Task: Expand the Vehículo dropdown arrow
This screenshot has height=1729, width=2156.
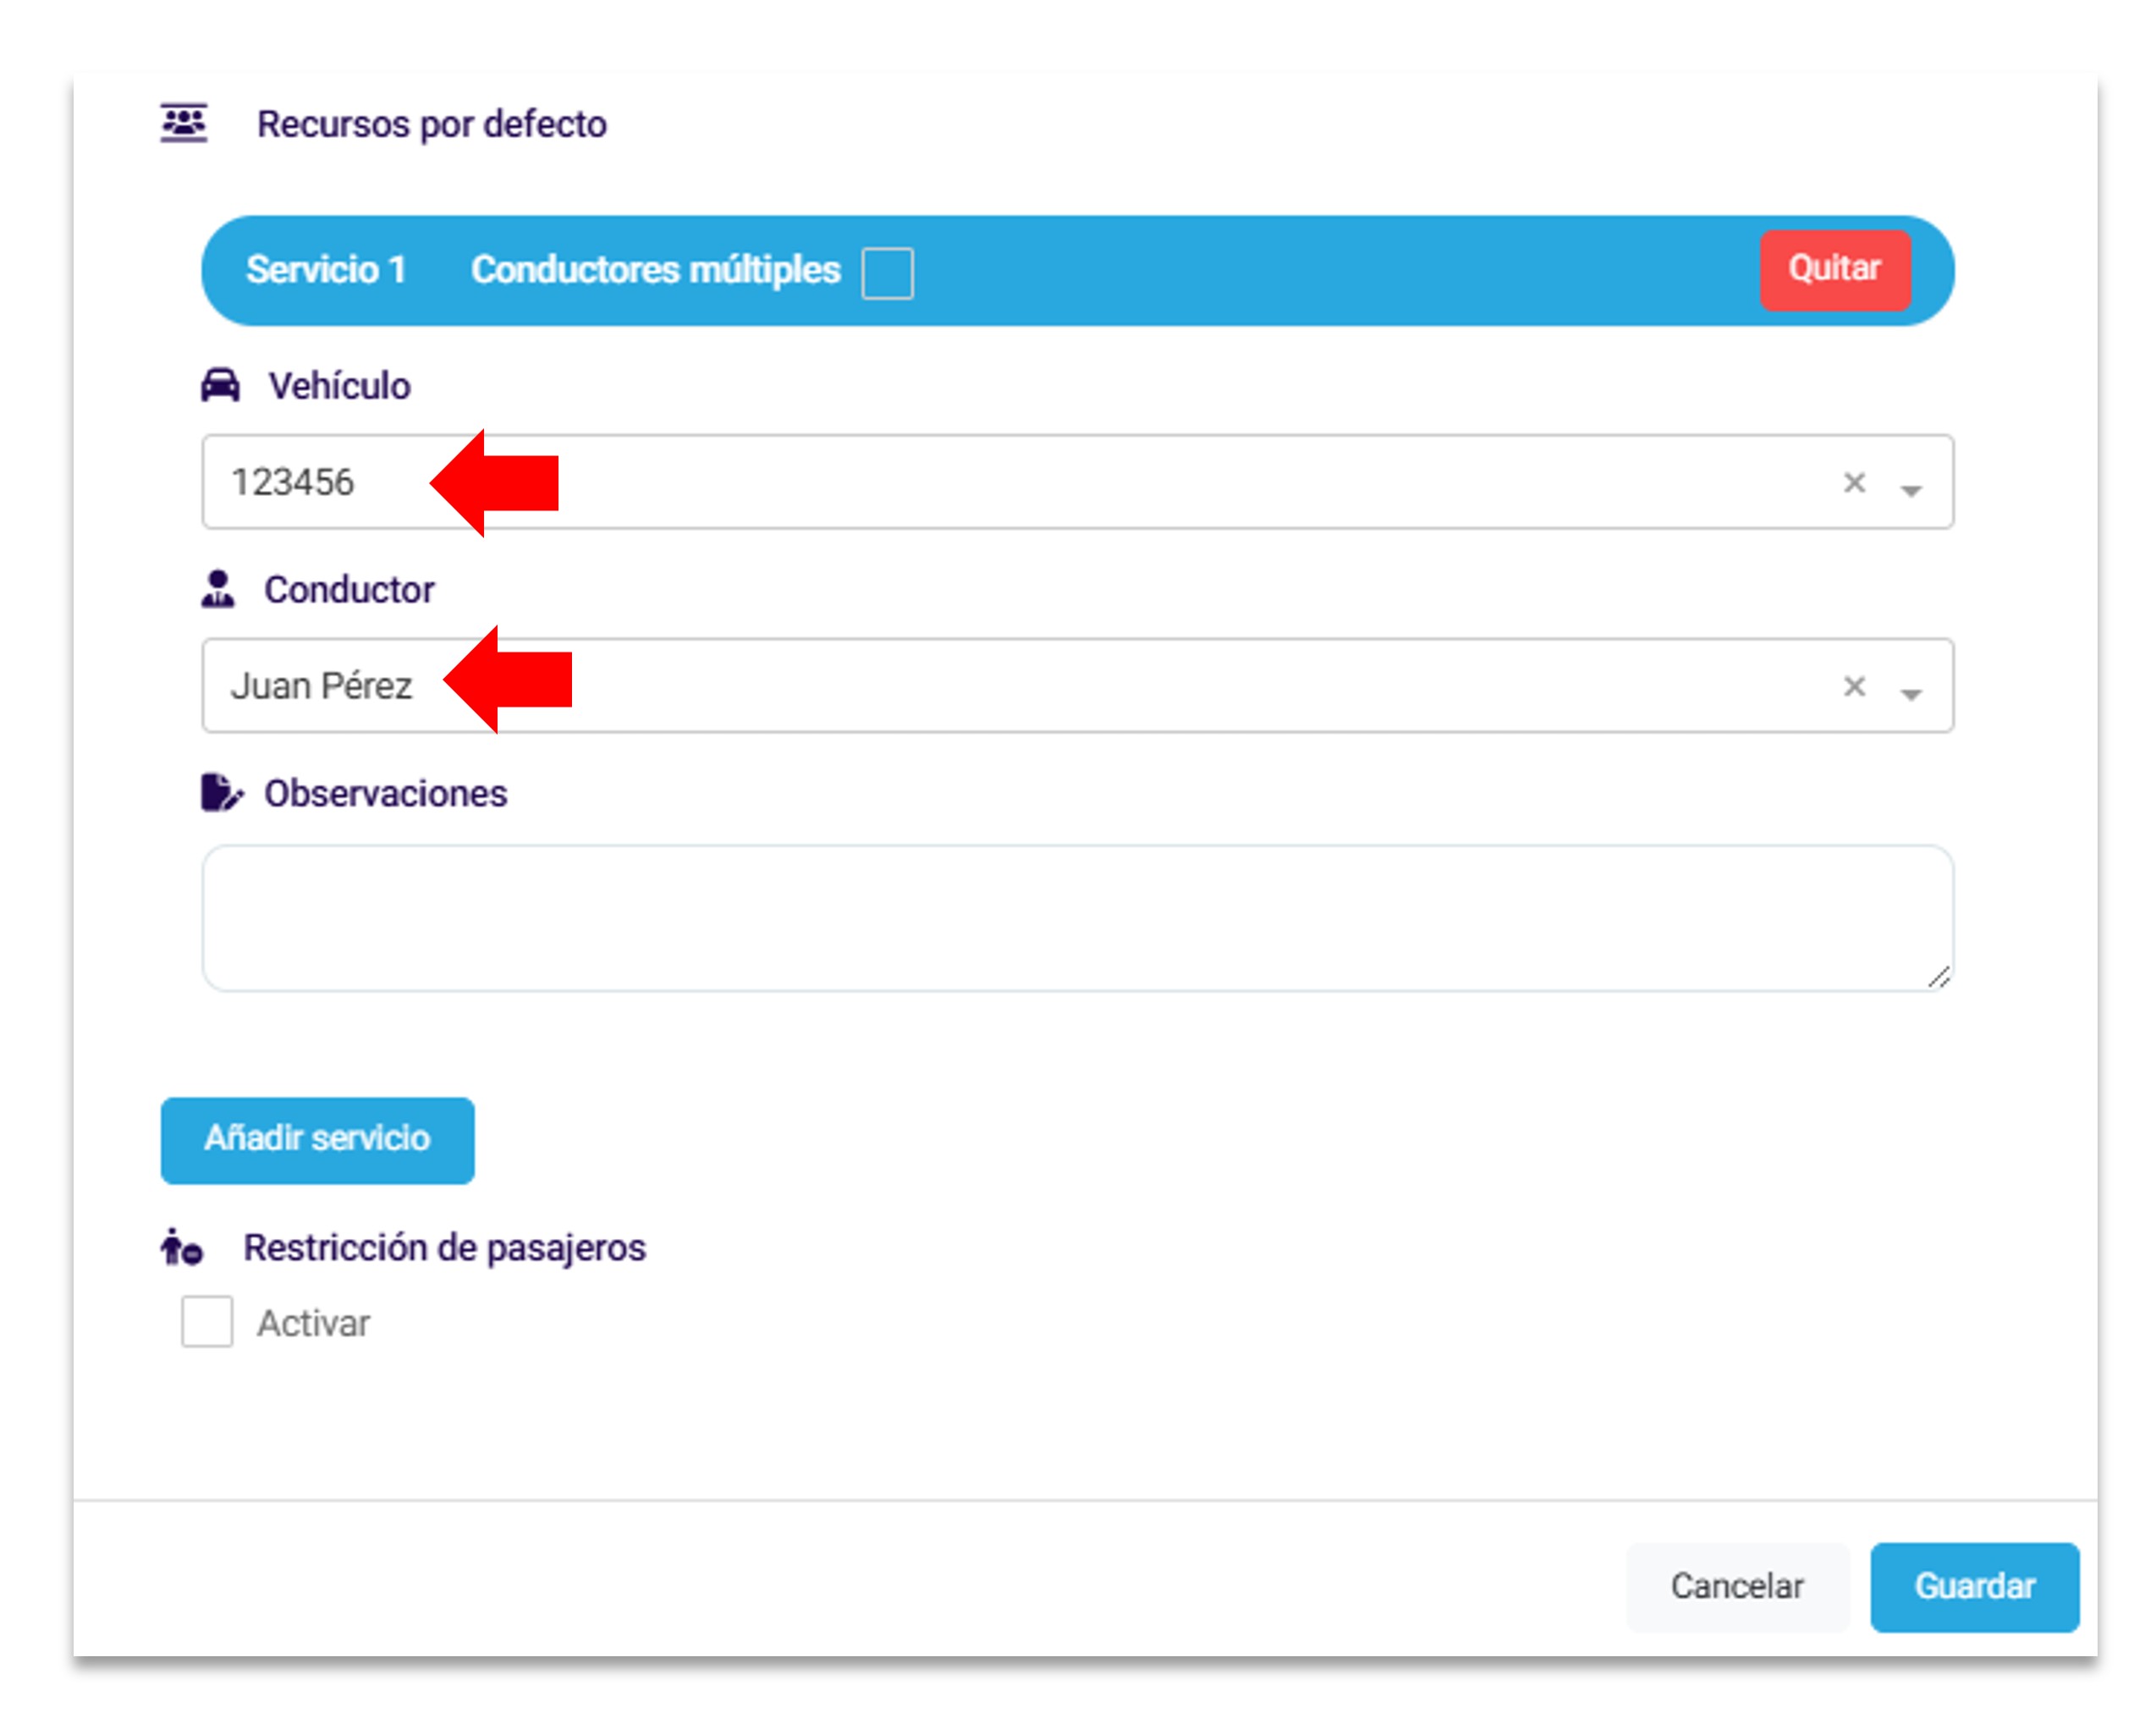Action: click(x=1911, y=489)
